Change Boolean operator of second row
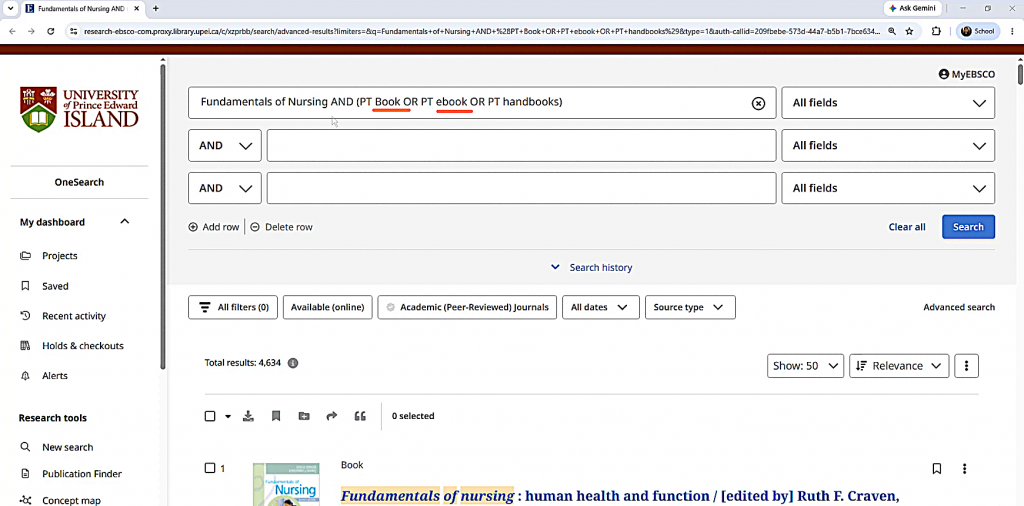 coord(225,146)
